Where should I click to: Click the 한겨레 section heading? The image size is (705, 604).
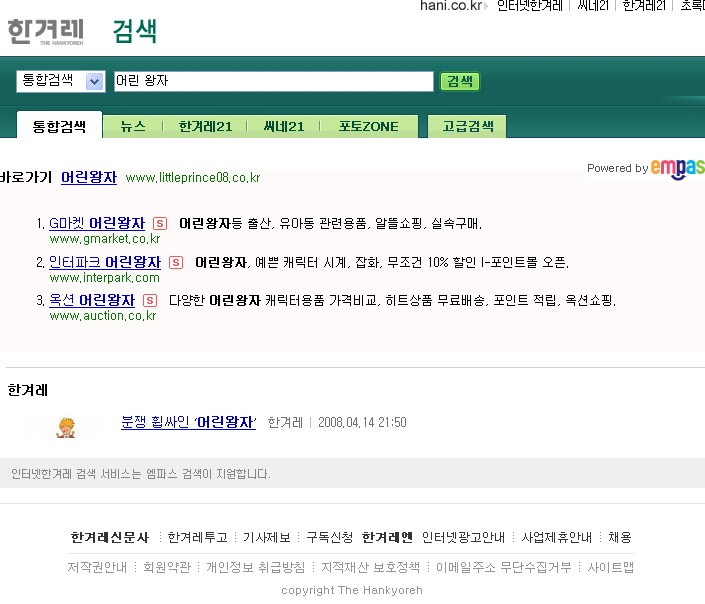tap(28, 390)
